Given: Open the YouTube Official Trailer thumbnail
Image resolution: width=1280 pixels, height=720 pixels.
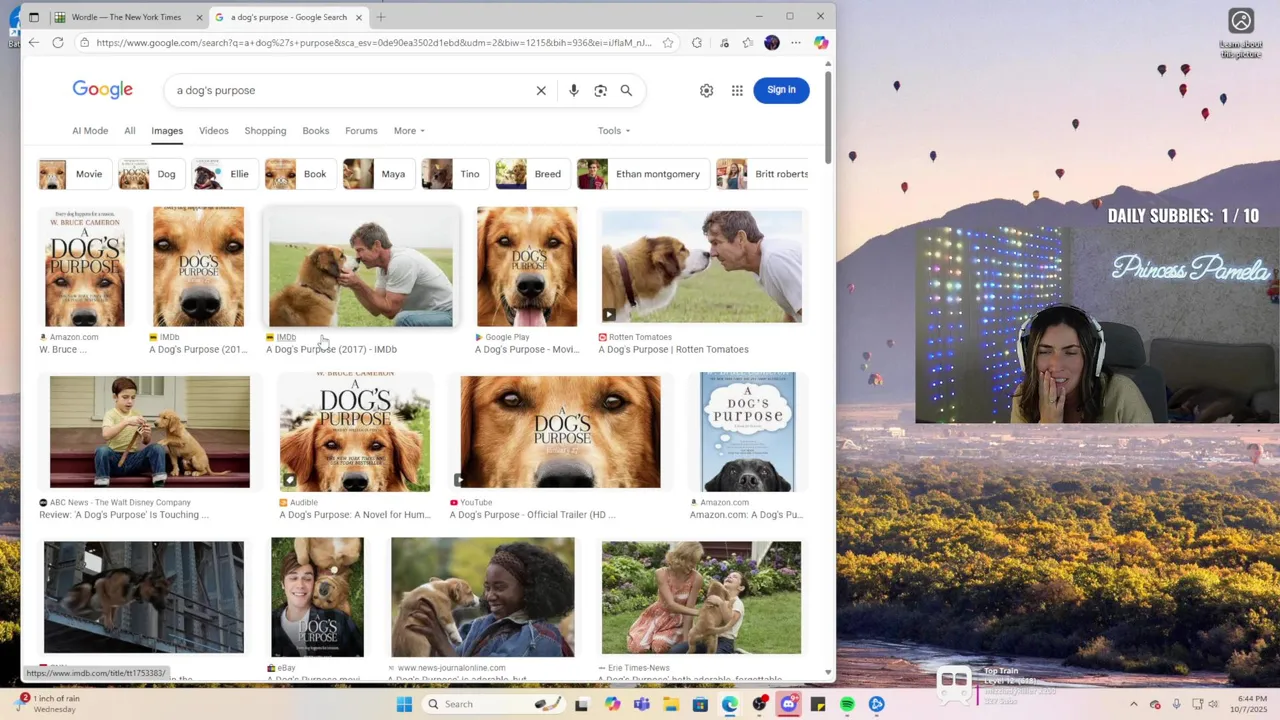Looking at the screenshot, I should [x=560, y=432].
